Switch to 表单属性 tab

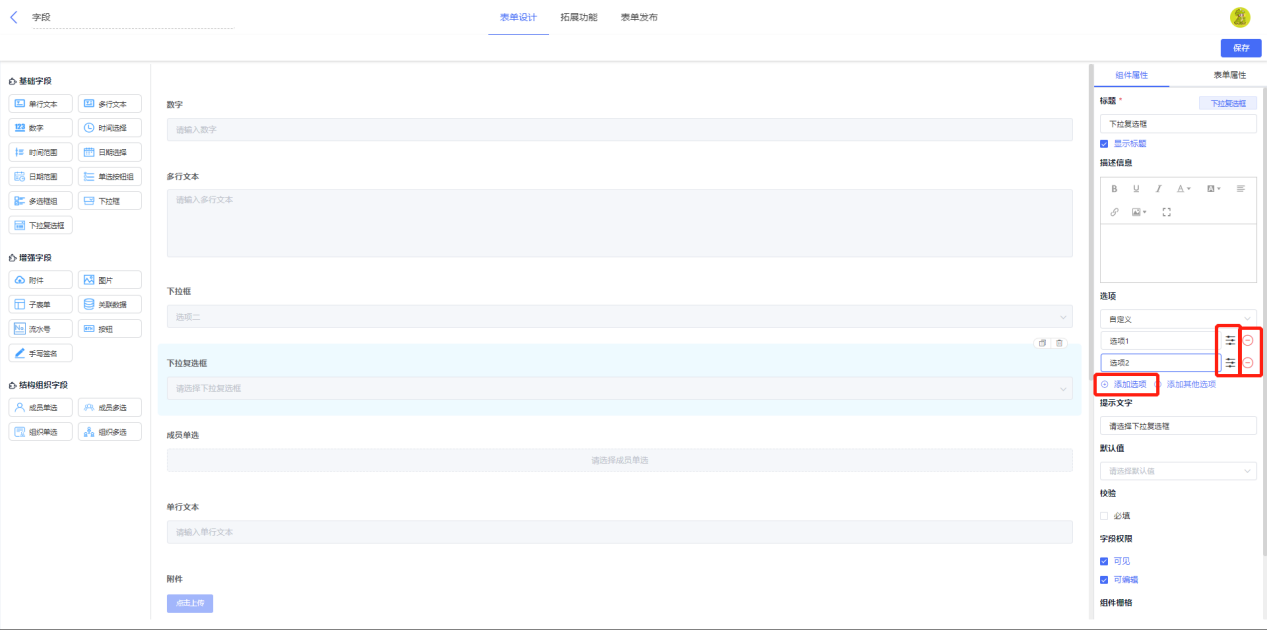pyautogui.click(x=1229, y=75)
